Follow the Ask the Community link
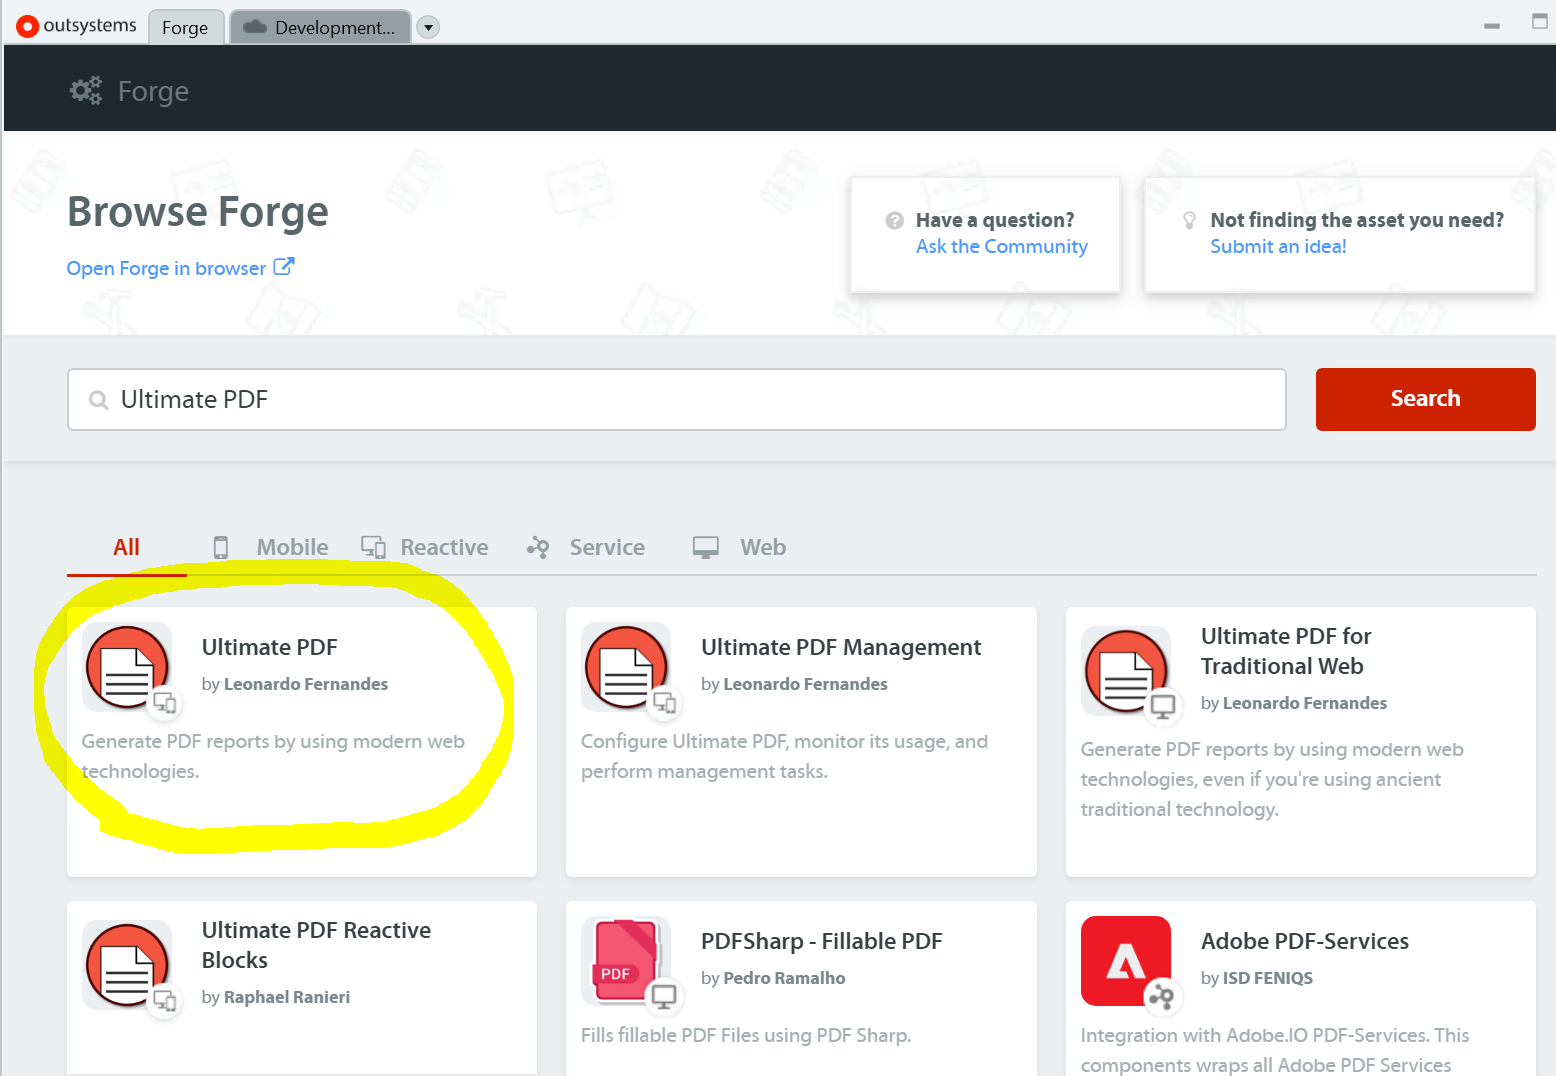Screen dimensions: 1556x1076 [x=1002, y=246]
